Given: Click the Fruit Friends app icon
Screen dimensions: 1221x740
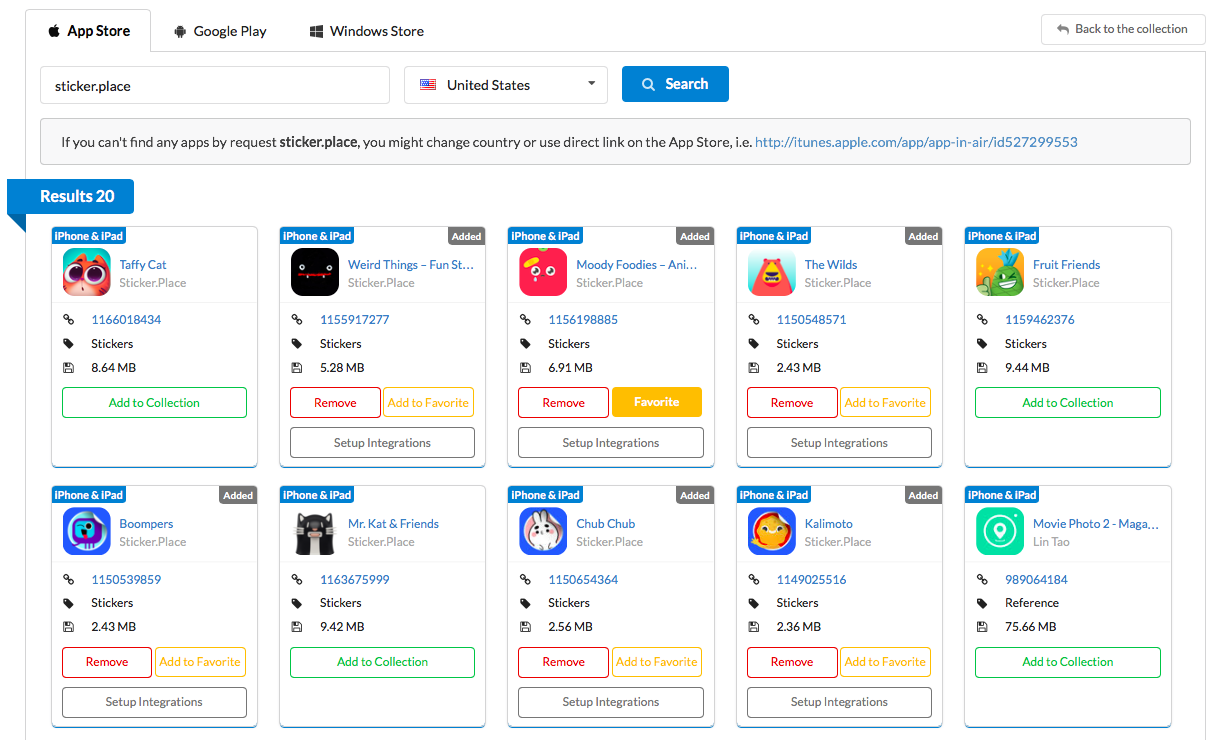Looking at the screenshot, I should point(1000,273).
